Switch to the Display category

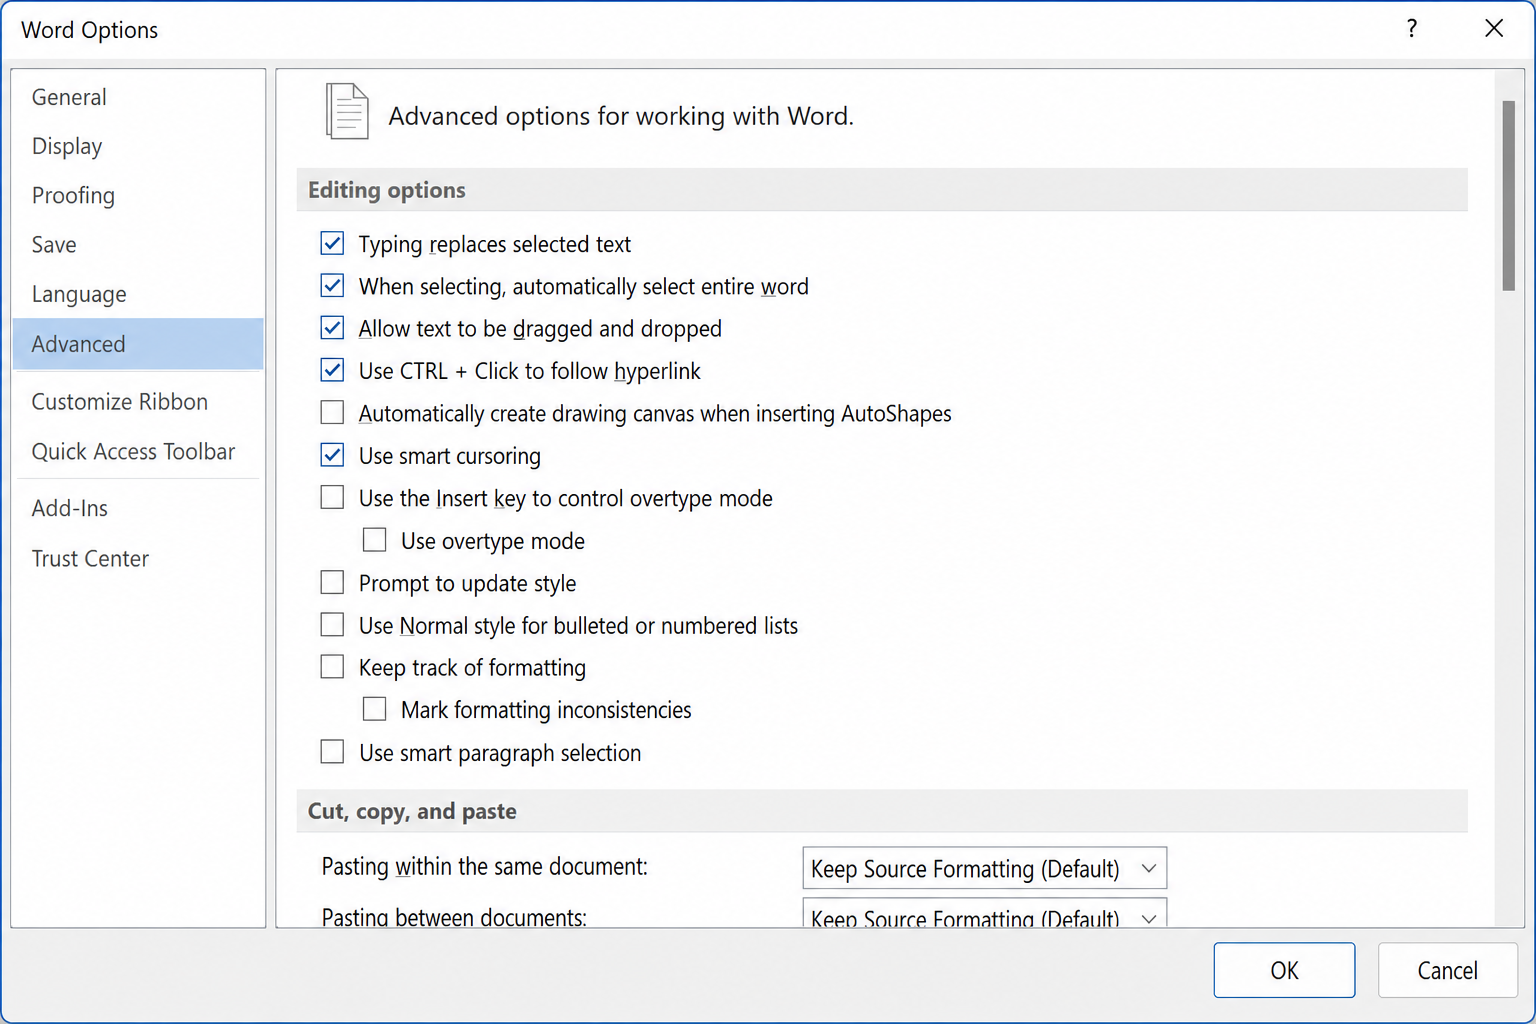pyautogui.click(x=138, y=146)
